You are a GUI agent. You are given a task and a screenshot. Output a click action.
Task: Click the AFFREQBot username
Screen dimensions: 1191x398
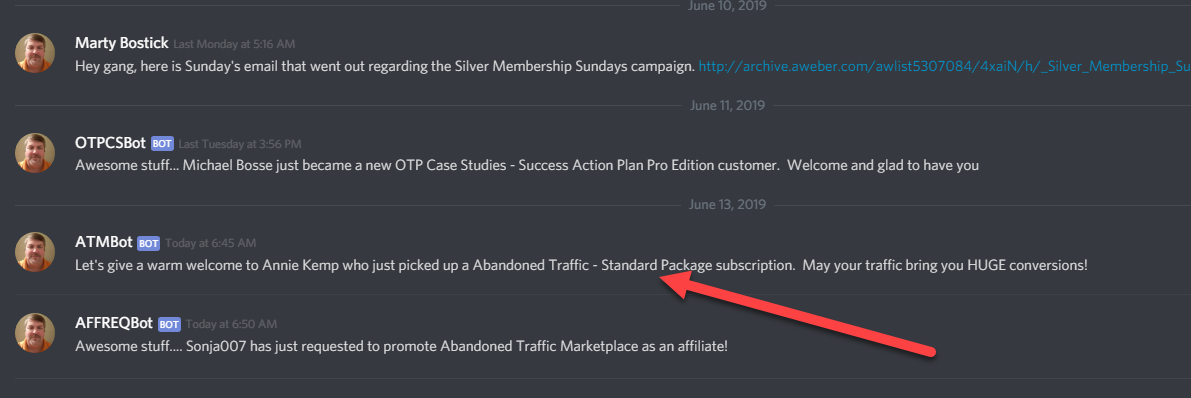[x=114, y=324]
